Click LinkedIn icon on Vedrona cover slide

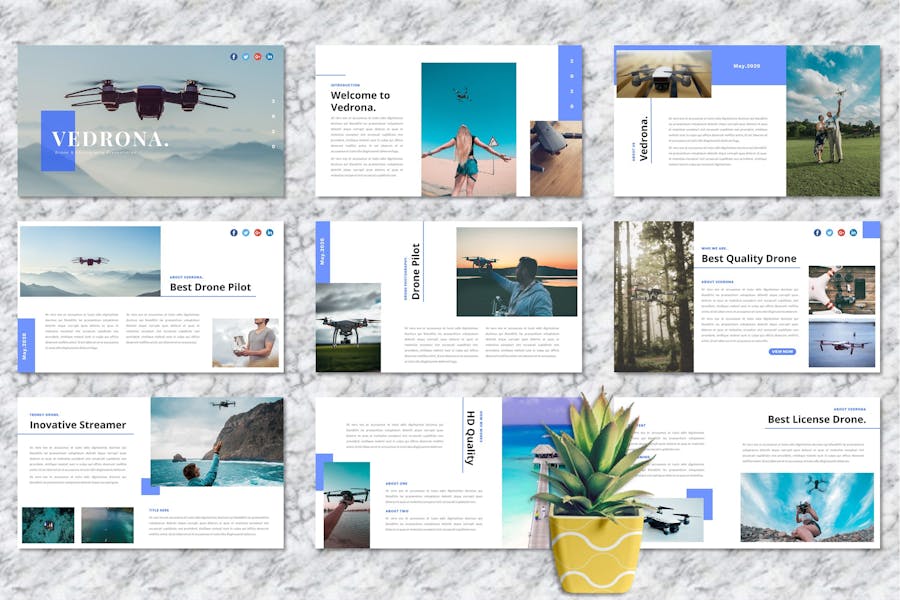270,57
